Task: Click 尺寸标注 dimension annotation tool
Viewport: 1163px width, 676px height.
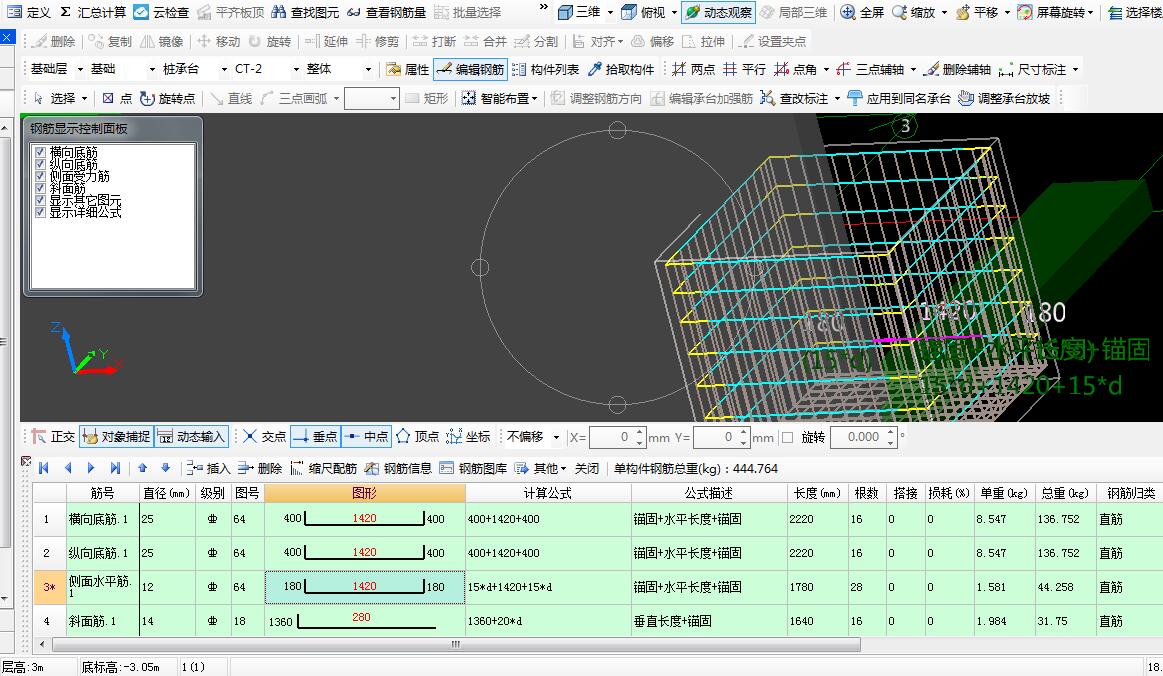Action: pyautogui.click(x=1032, y=69)
